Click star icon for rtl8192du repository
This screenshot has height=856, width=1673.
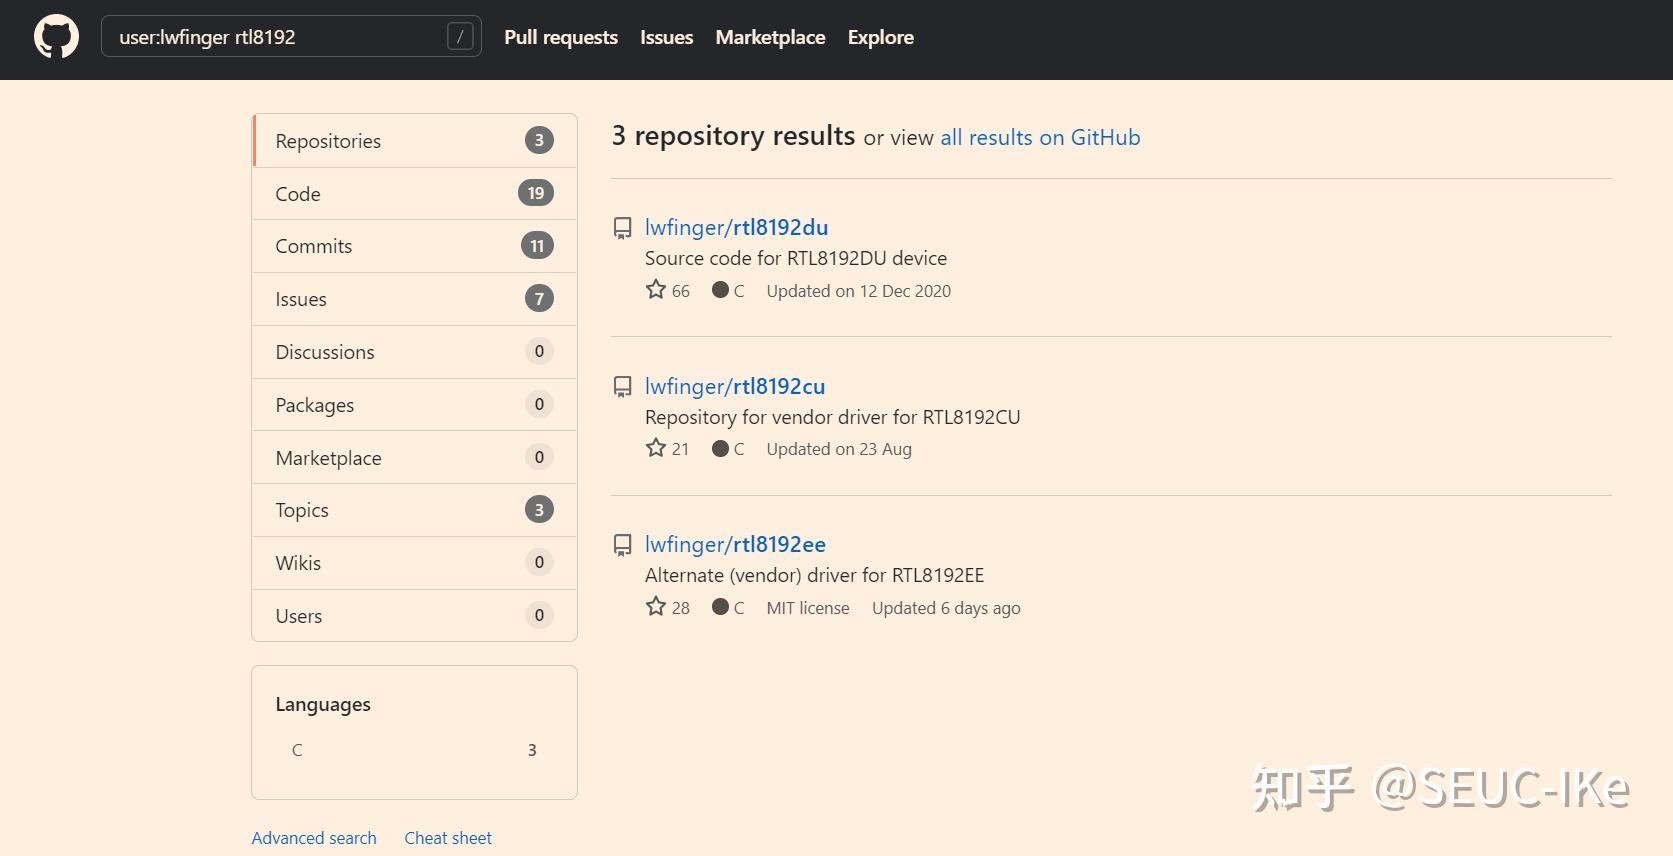(x=656, y=290)
